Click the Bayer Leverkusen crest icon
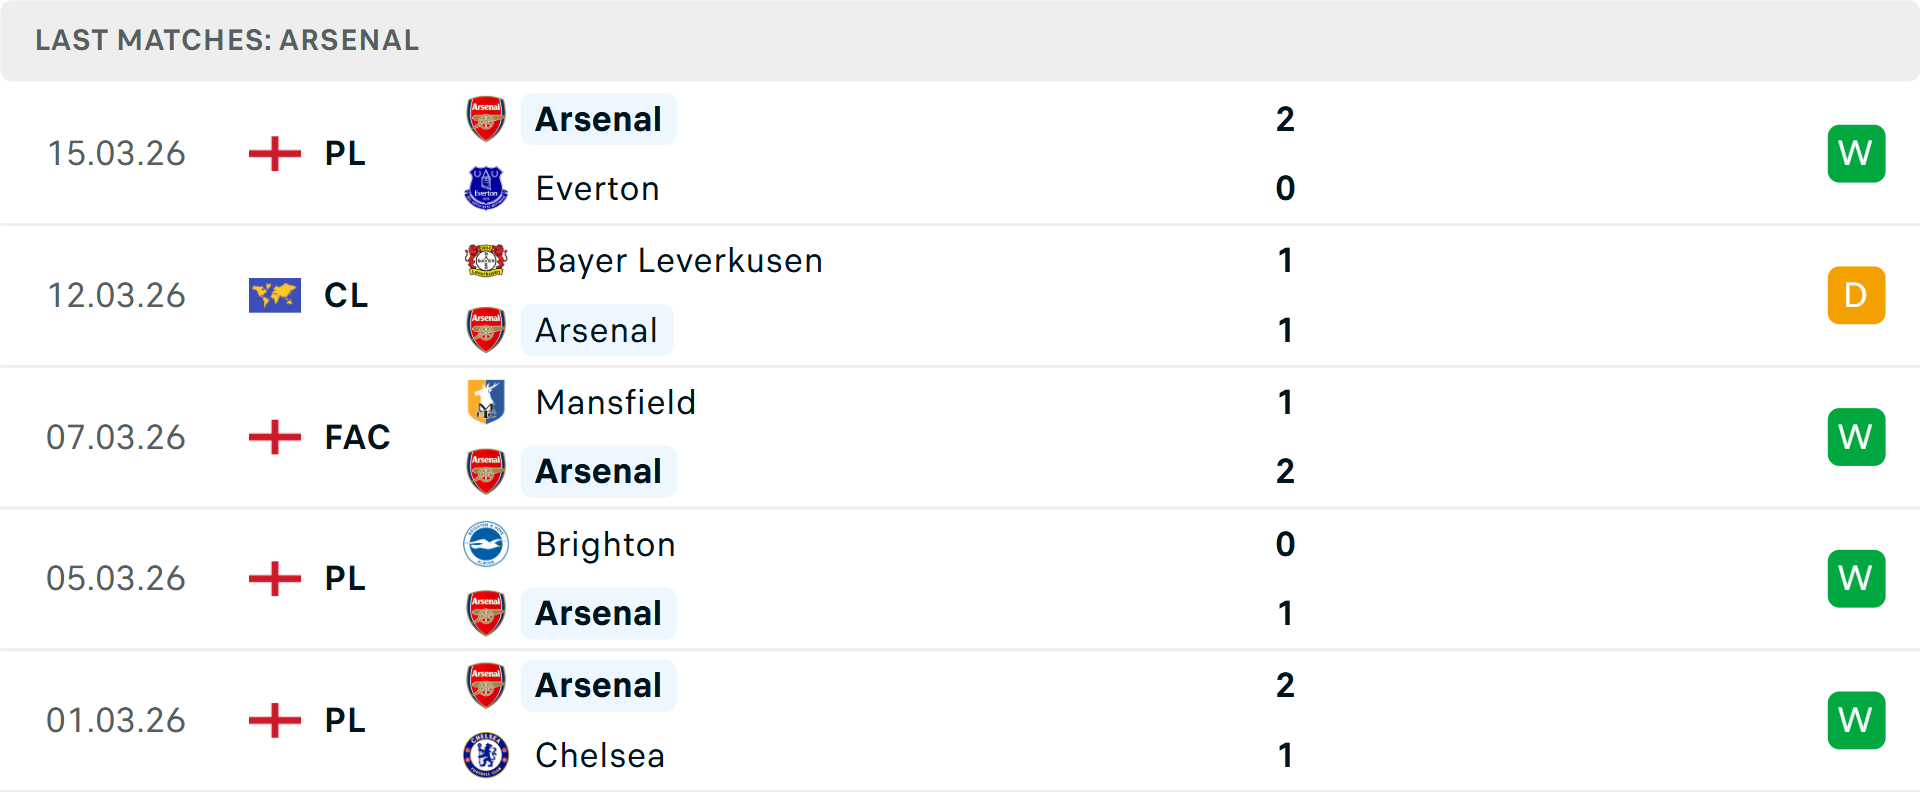Screen dimensions: 1920x792 point(486,260)
